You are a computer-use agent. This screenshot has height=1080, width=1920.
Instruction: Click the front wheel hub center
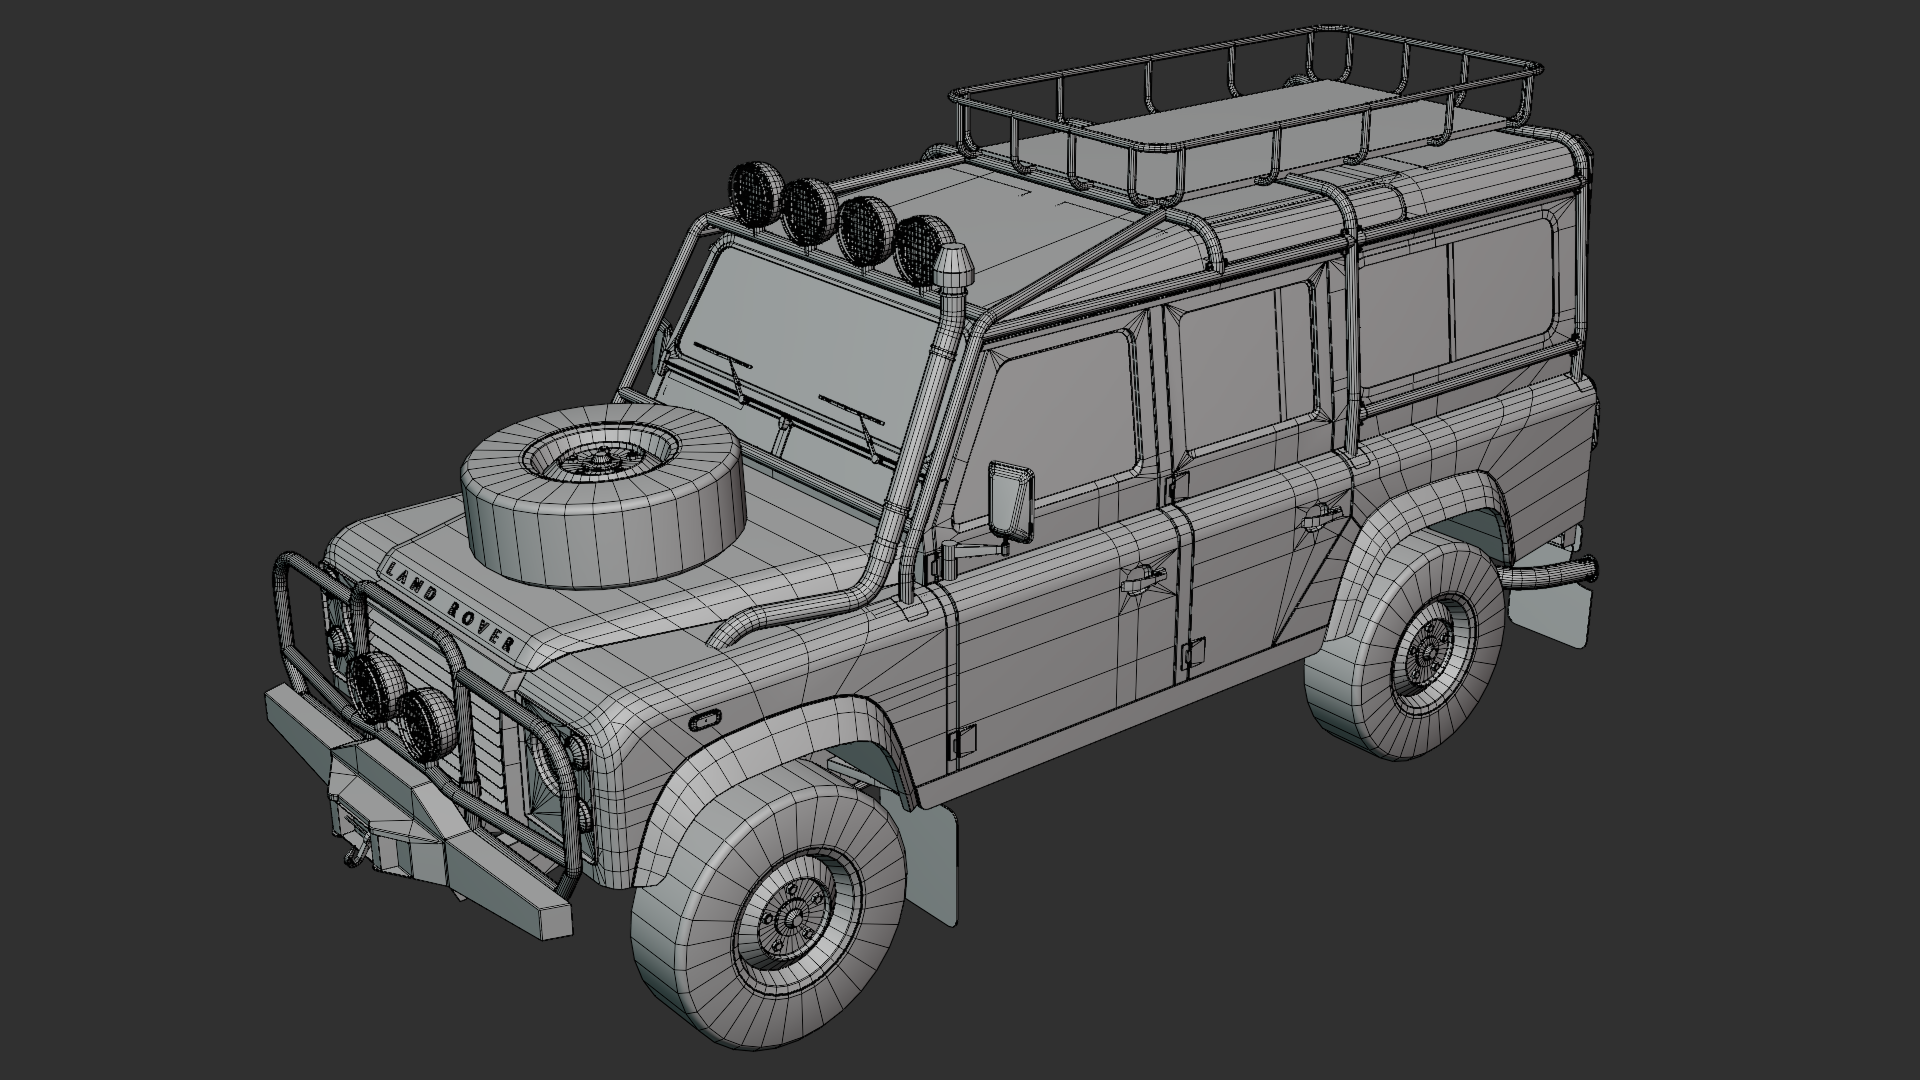pyautogui.click(x=792, y=917)
